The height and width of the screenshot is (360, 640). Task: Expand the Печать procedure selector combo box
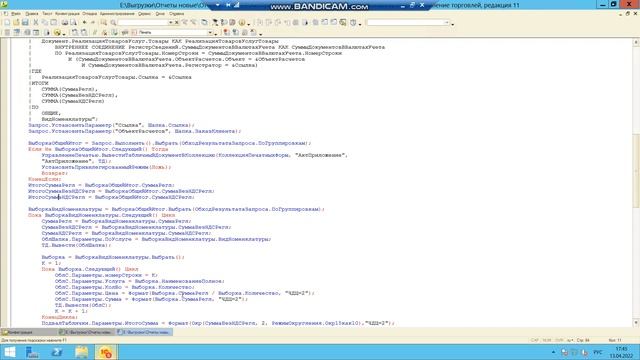coord(211,32)
